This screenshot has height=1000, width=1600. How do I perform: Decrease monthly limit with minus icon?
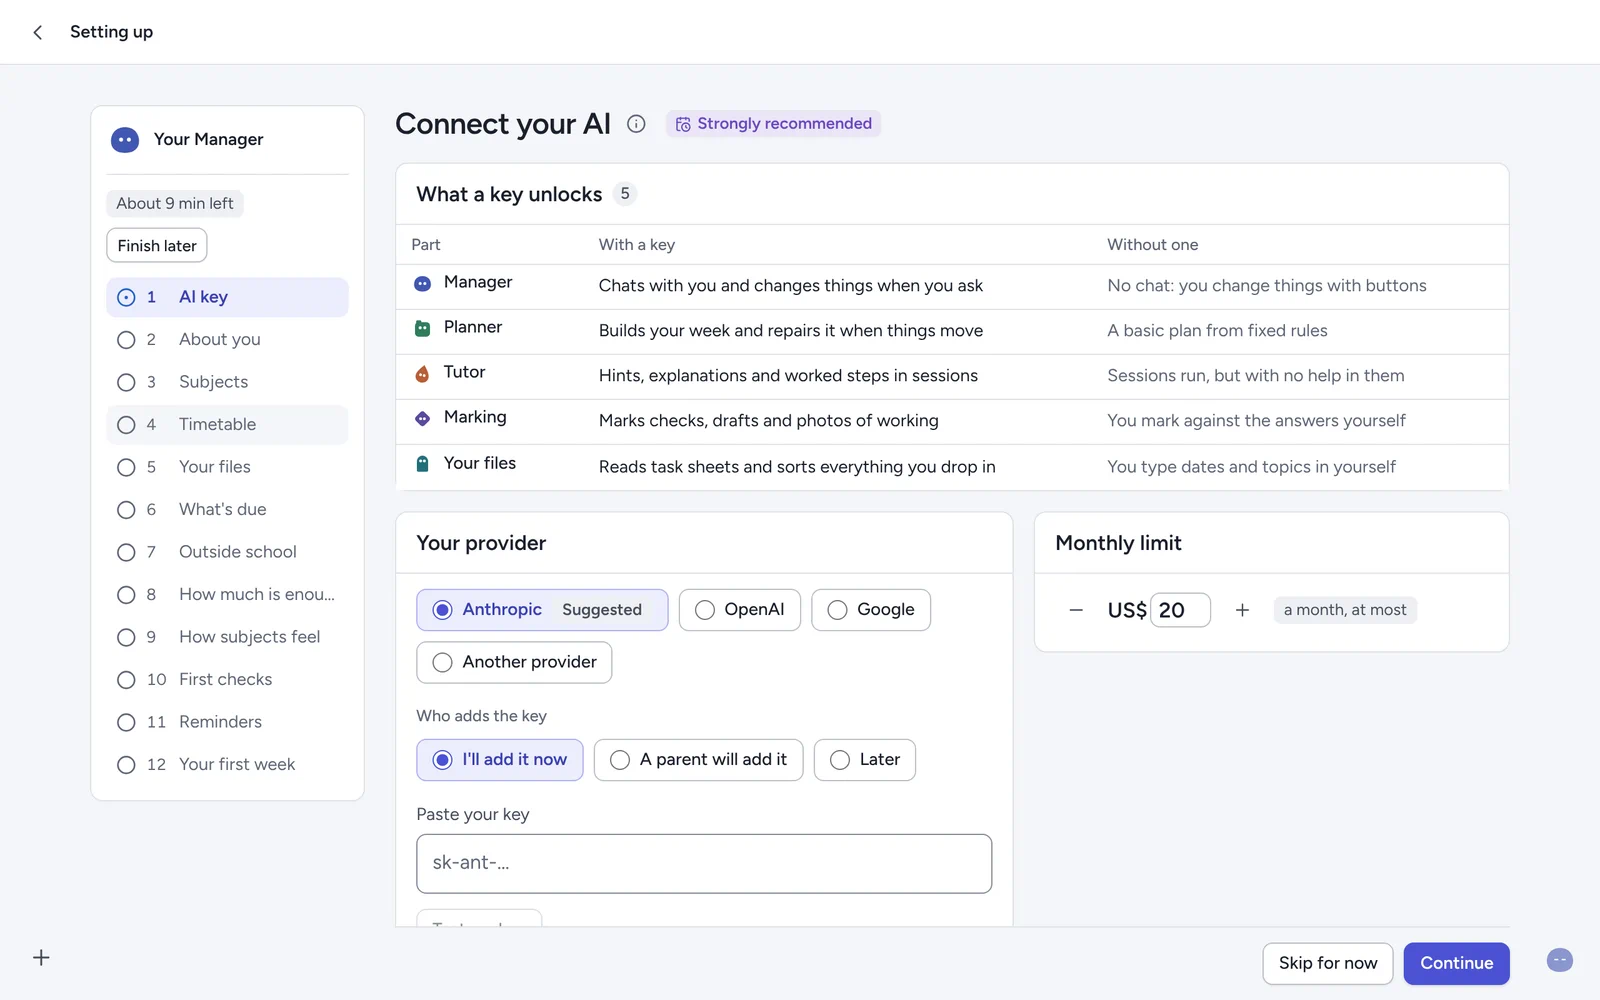pyautogui.click(x=1076, y=610)
